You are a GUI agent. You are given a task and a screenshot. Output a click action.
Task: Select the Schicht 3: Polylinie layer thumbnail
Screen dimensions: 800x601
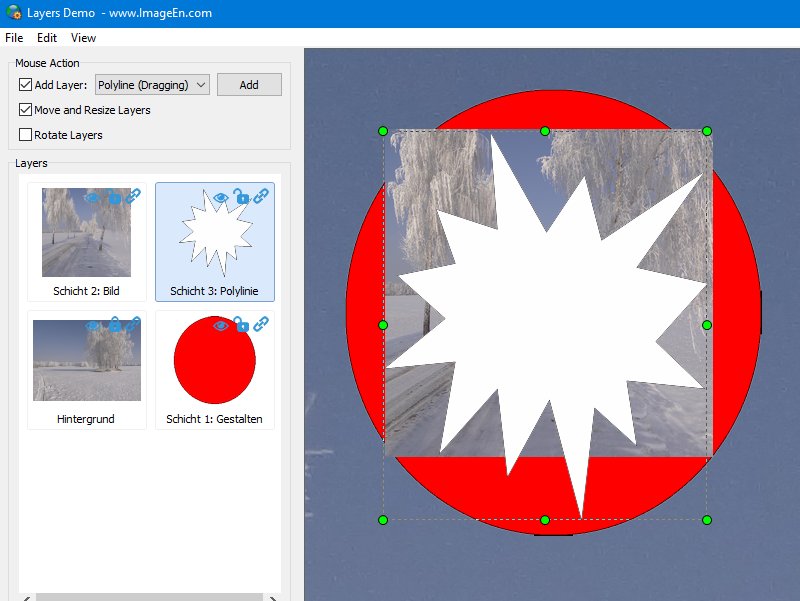[x=216, y=232]
